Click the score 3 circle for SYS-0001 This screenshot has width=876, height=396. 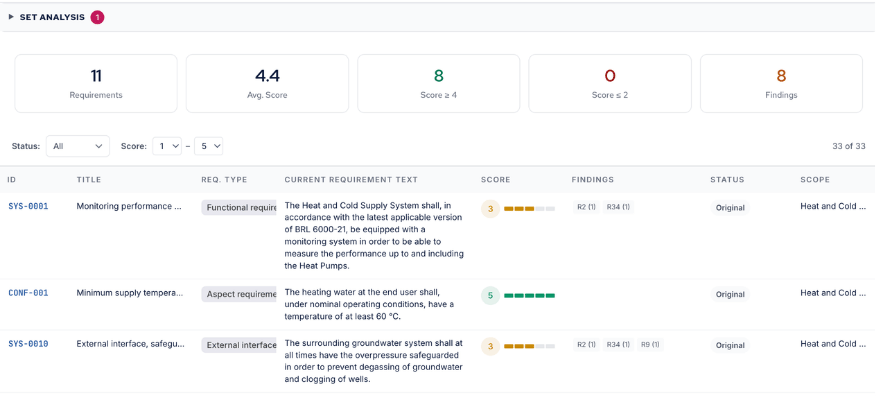point(491,209)
